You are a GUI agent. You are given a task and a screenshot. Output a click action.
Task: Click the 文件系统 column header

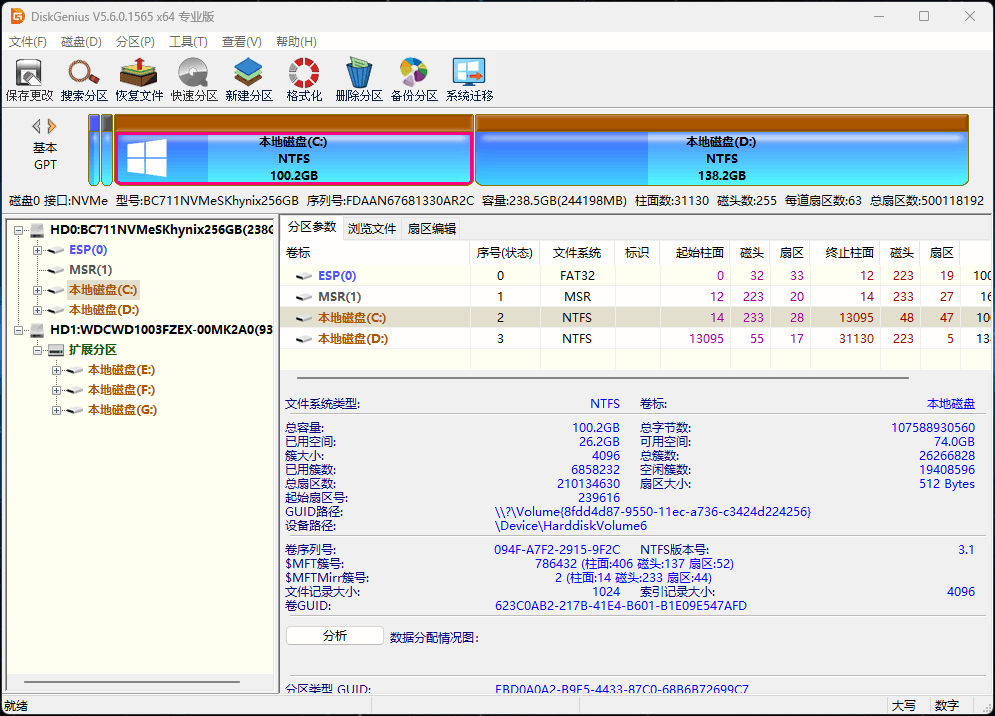[x=577, y=253]
